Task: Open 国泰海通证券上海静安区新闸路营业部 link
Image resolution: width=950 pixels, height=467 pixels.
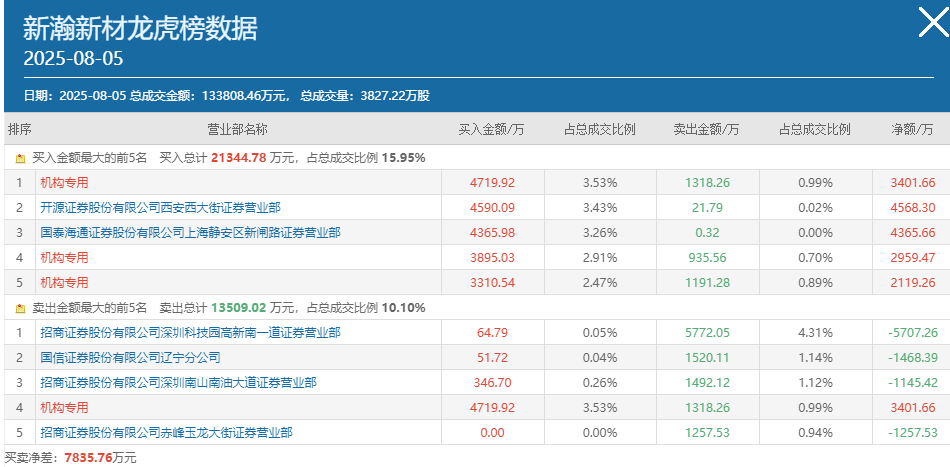Action: pyautogui.click(x=190, y=233)
